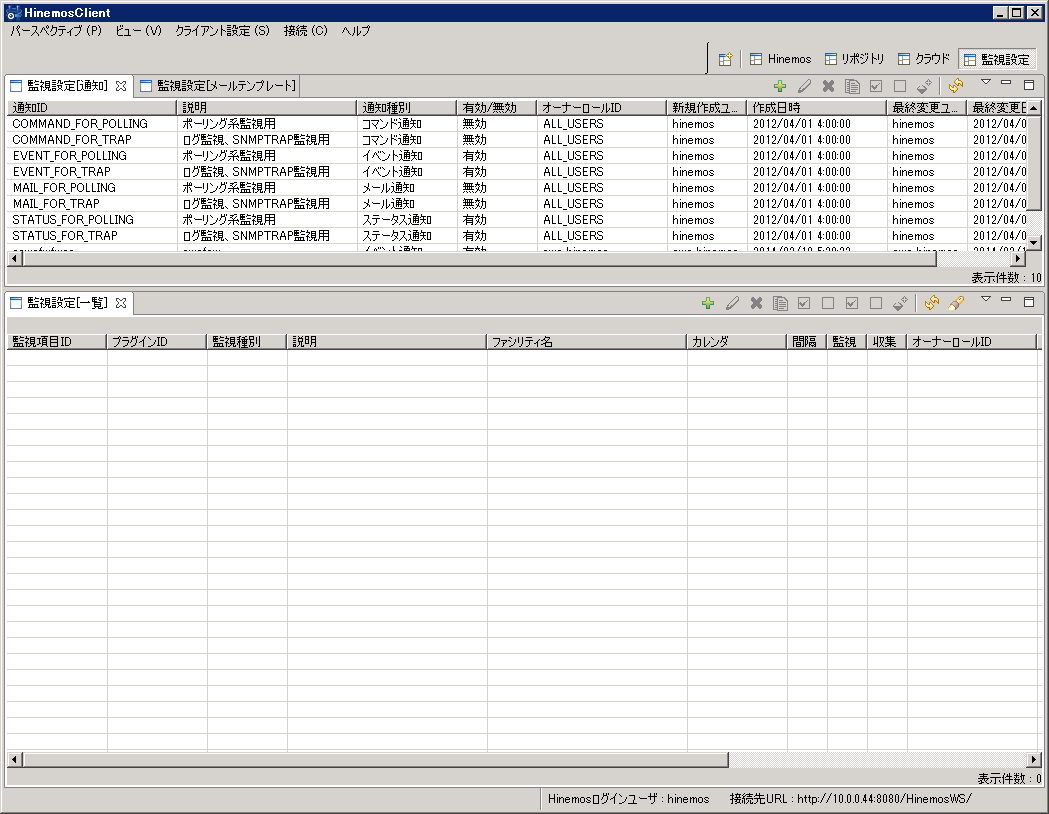Switch to the リポジトリ perspective
This screenshot has width=1049, height=814.
854,59
